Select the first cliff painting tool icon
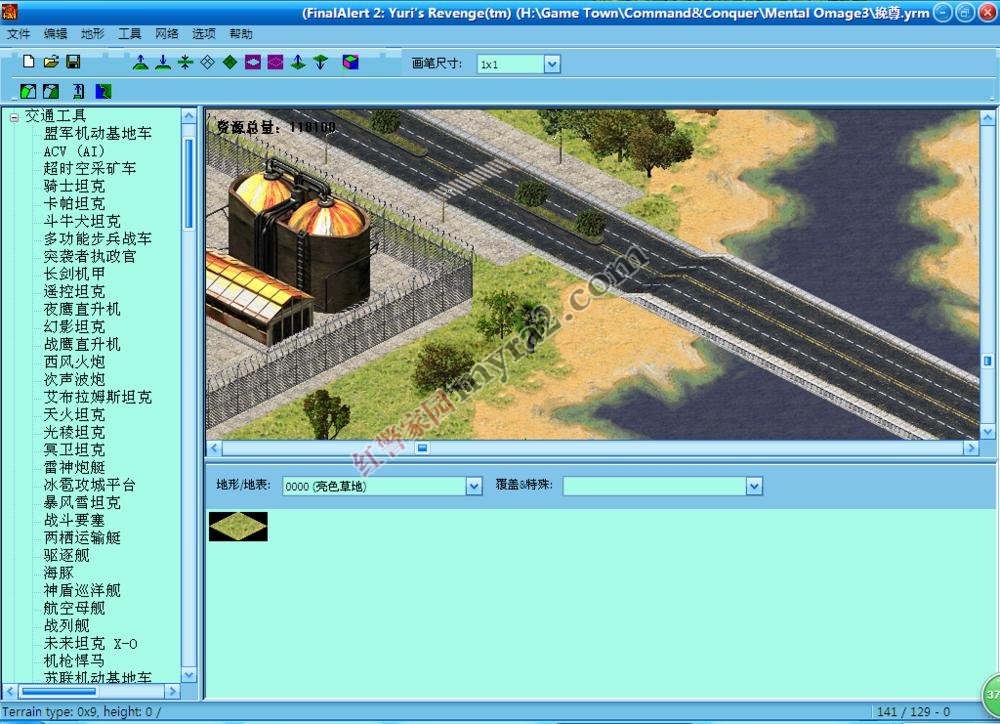The height and width of the screenshot is (724, 1000). [x=28, y=91]
